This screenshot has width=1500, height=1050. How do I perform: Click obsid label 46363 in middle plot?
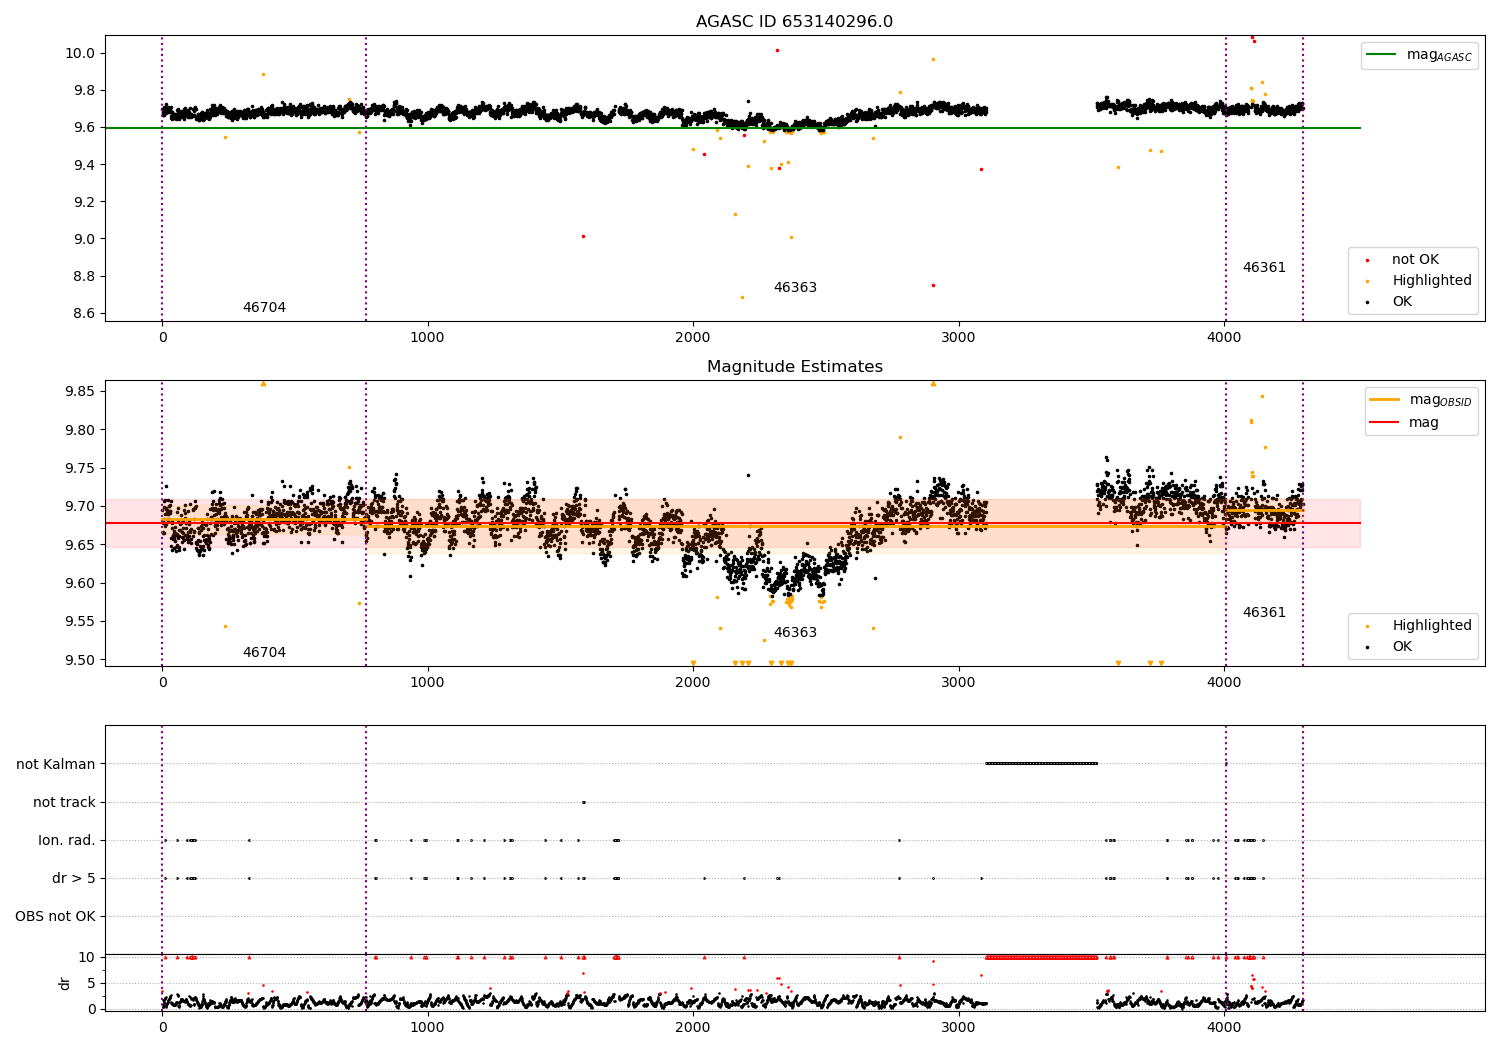pos(795,633)
